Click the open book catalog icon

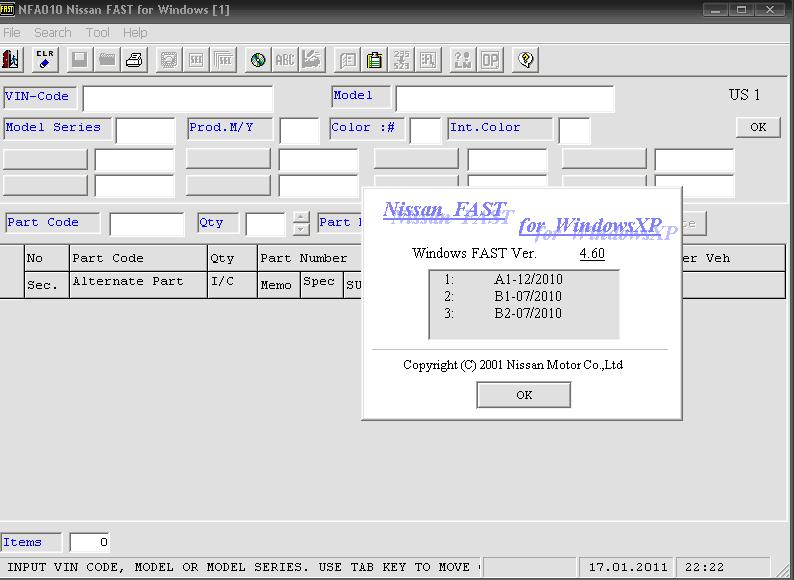pos(347,60)
